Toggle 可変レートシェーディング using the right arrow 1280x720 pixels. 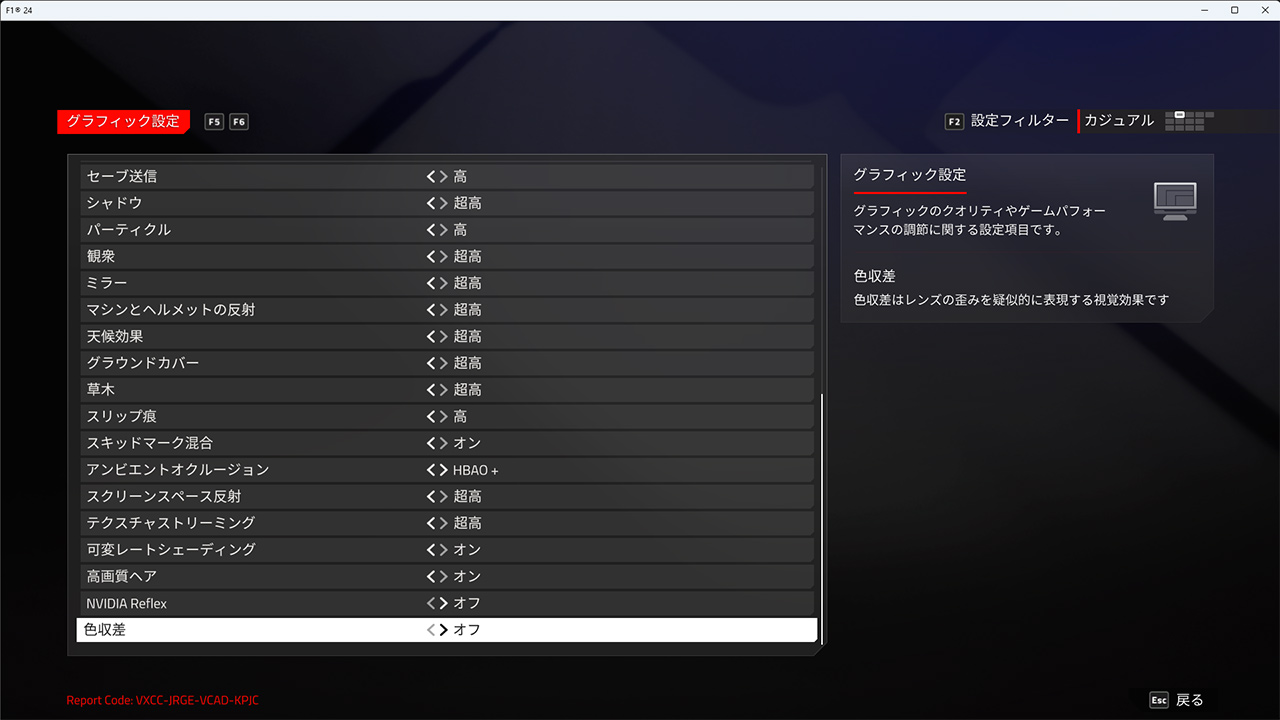(443, 550)
